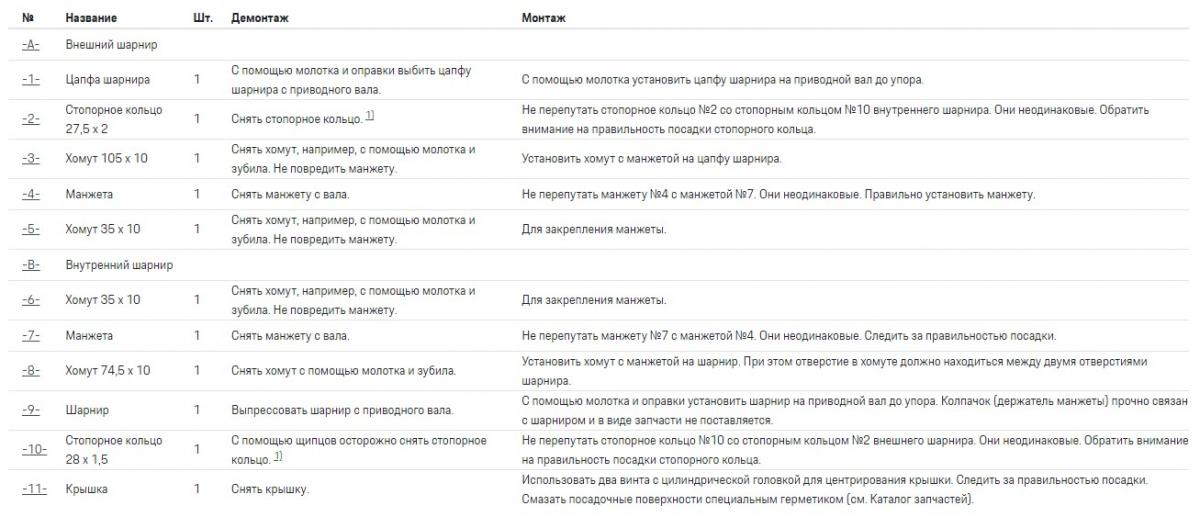The image size is (1200, 528).
Task: Click the -5- link for Хомут 35 x 10
Action: pyautogui.click(x=30, y=229)
